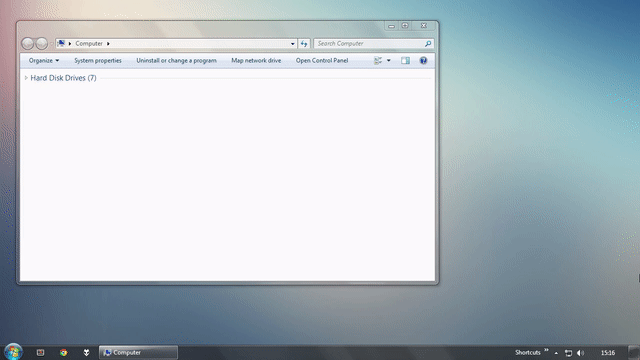
Task: Click the computer icon in address bar
Action: [61, 43]
